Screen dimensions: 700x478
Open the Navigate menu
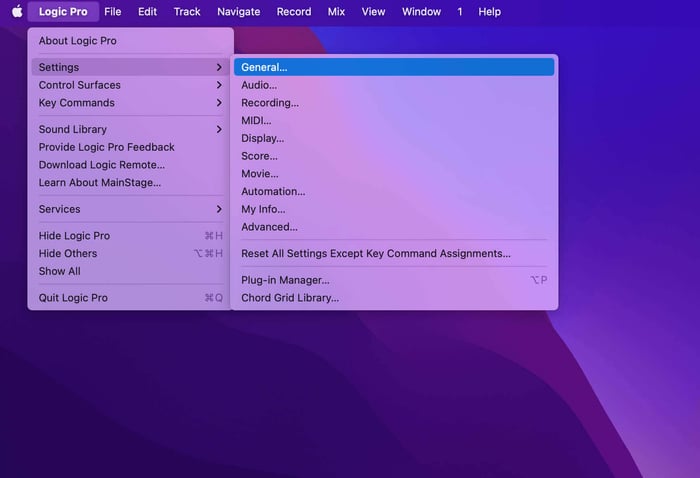(x=238, y=12)
